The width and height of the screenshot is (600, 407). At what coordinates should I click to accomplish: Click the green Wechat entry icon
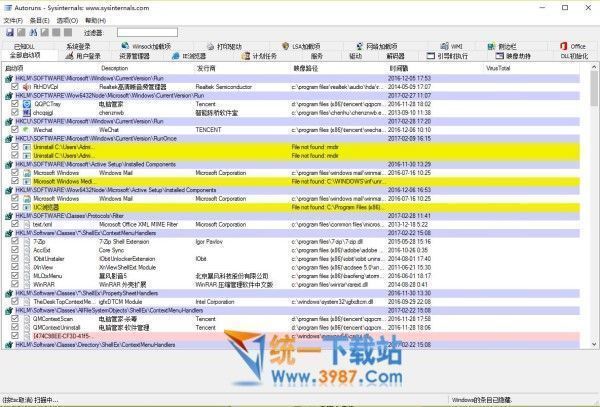tap(26, 130)
